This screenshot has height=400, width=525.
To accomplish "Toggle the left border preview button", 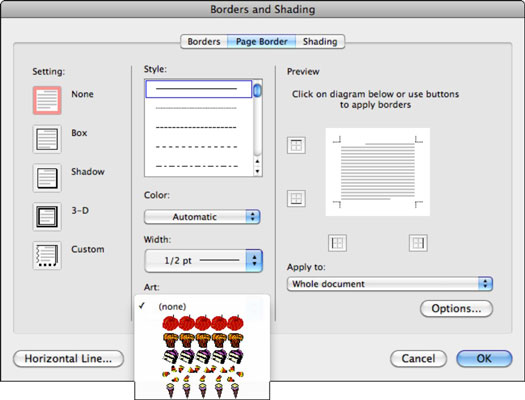I will (337, 243).
